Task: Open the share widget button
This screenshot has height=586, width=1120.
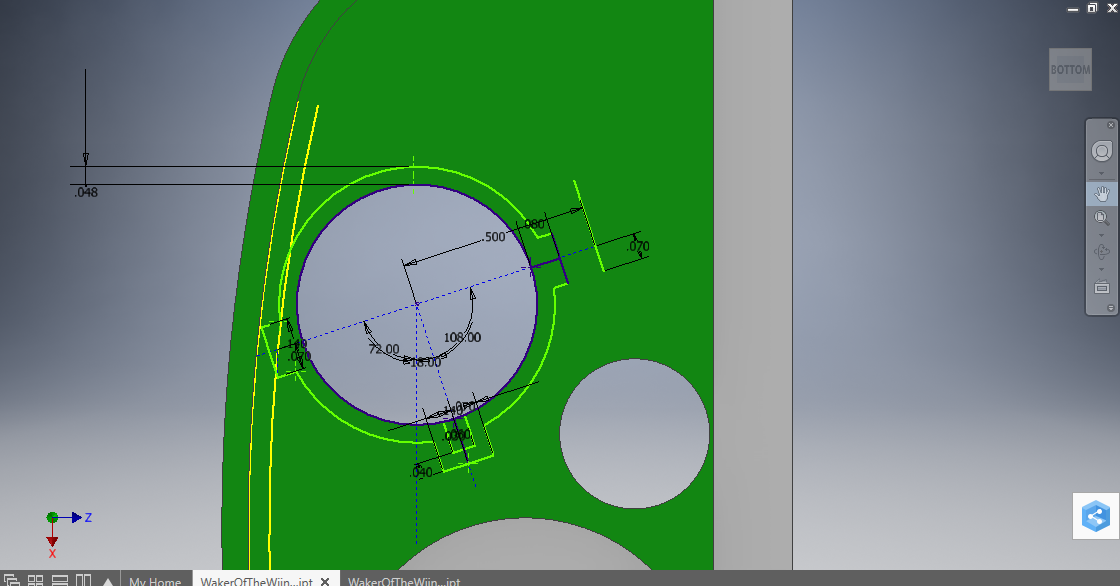Action: [x=1096, y=516]
